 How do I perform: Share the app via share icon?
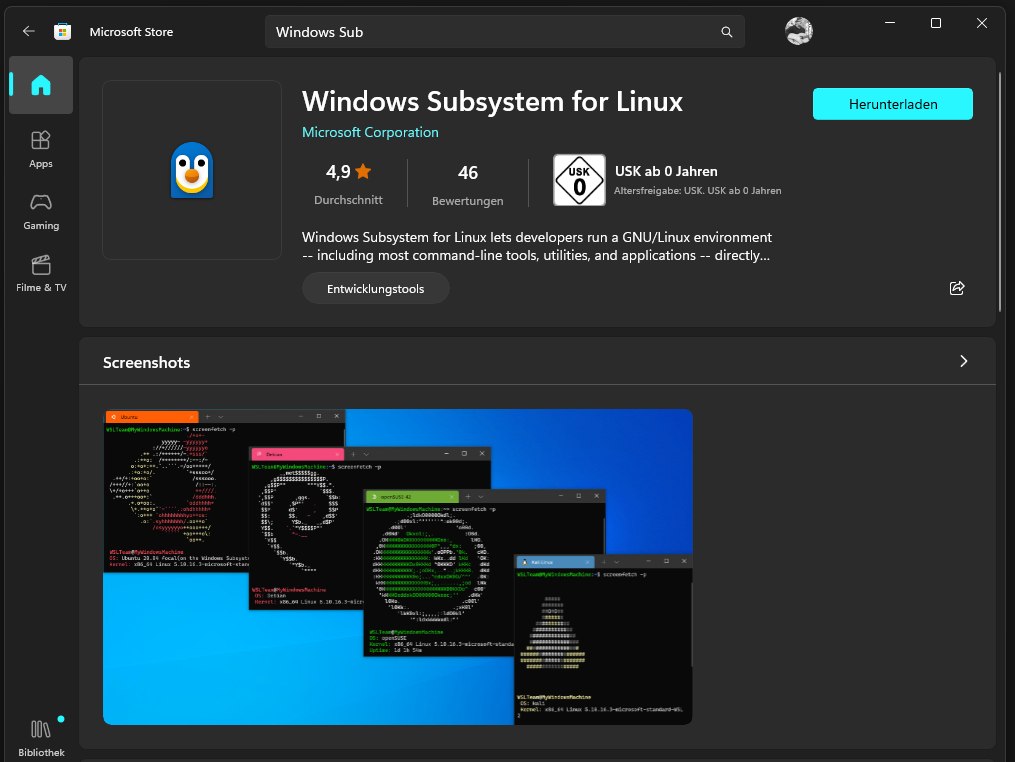click(957, 288)
